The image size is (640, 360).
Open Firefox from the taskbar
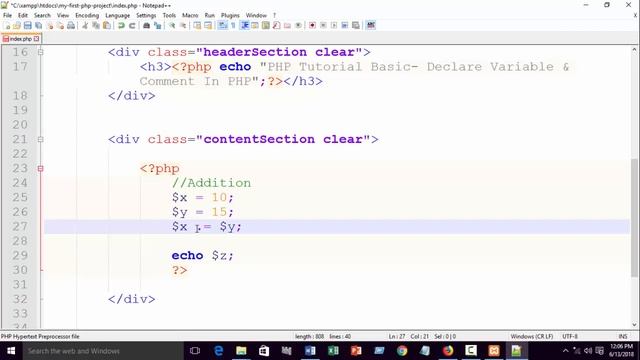pyautogui.click(x=448, y=351)
